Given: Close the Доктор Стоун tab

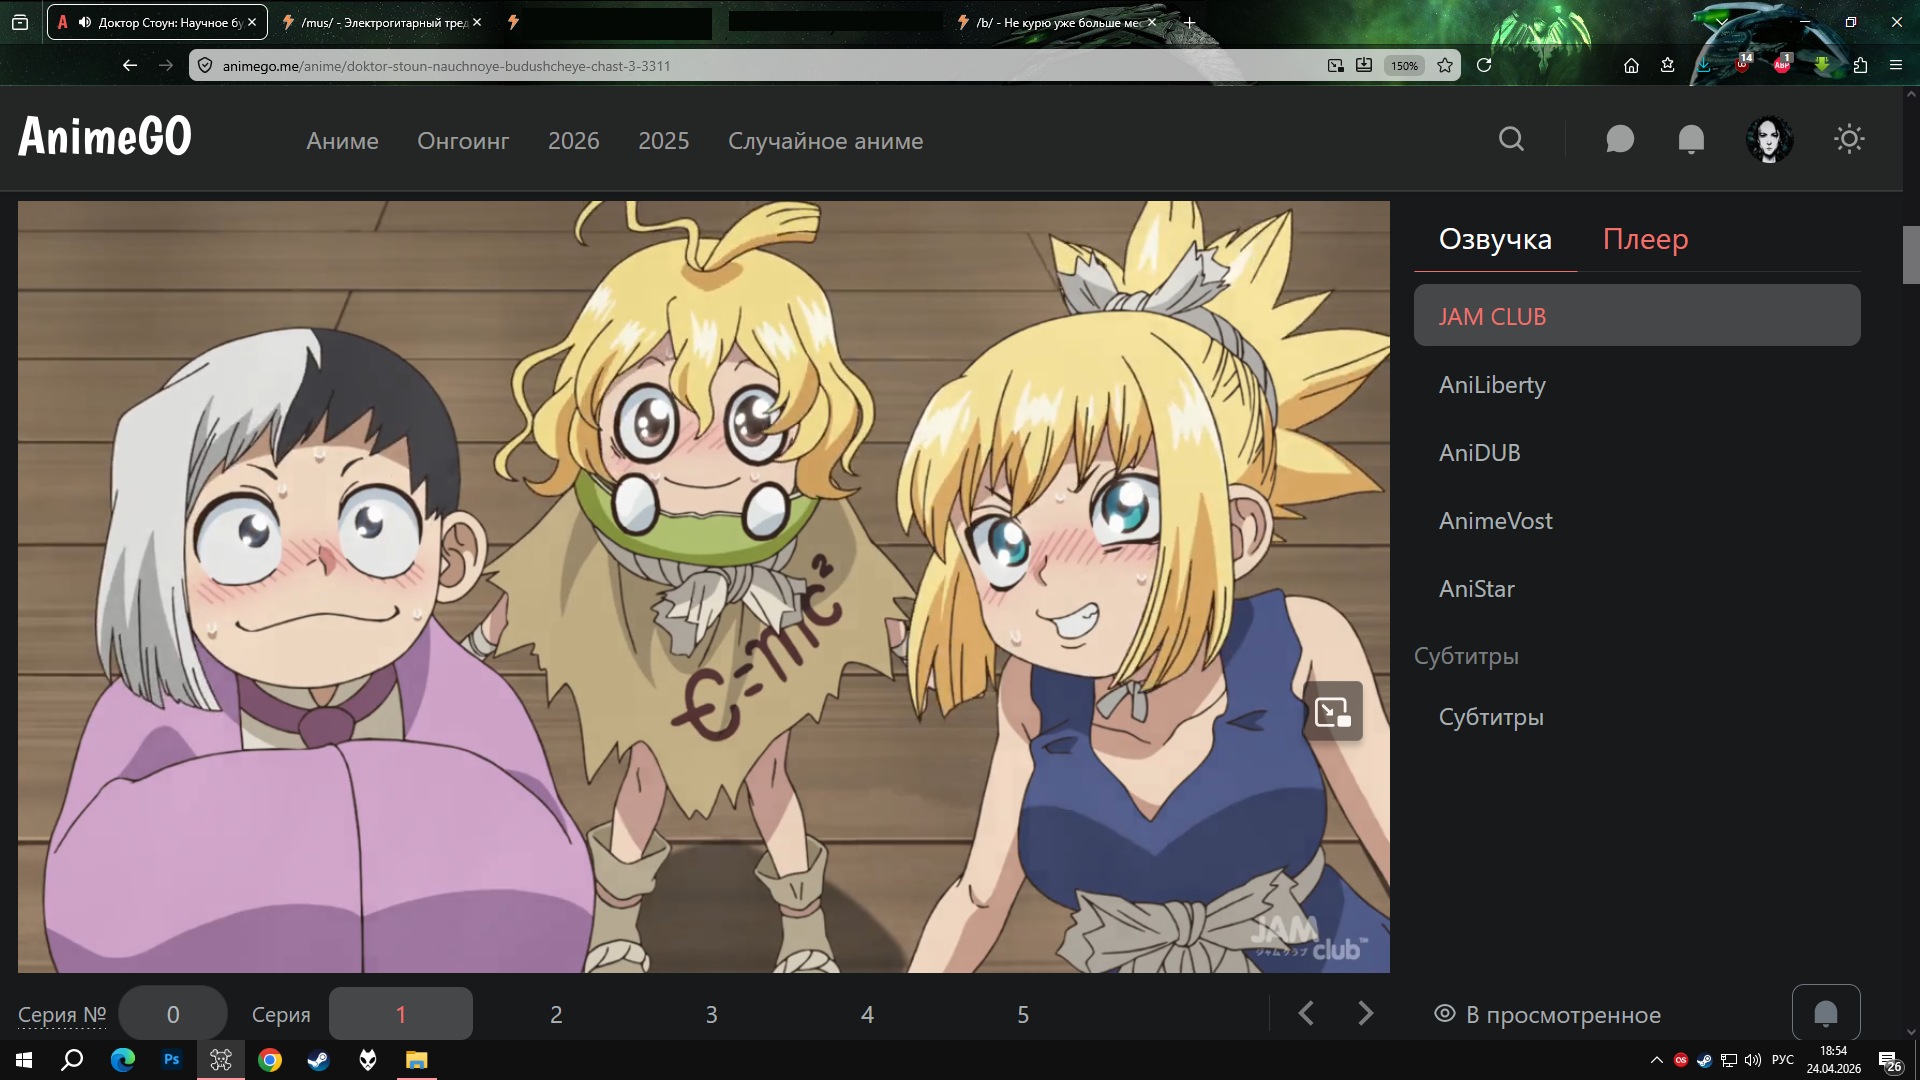Looking at the screenshot, I should (252, 22).
